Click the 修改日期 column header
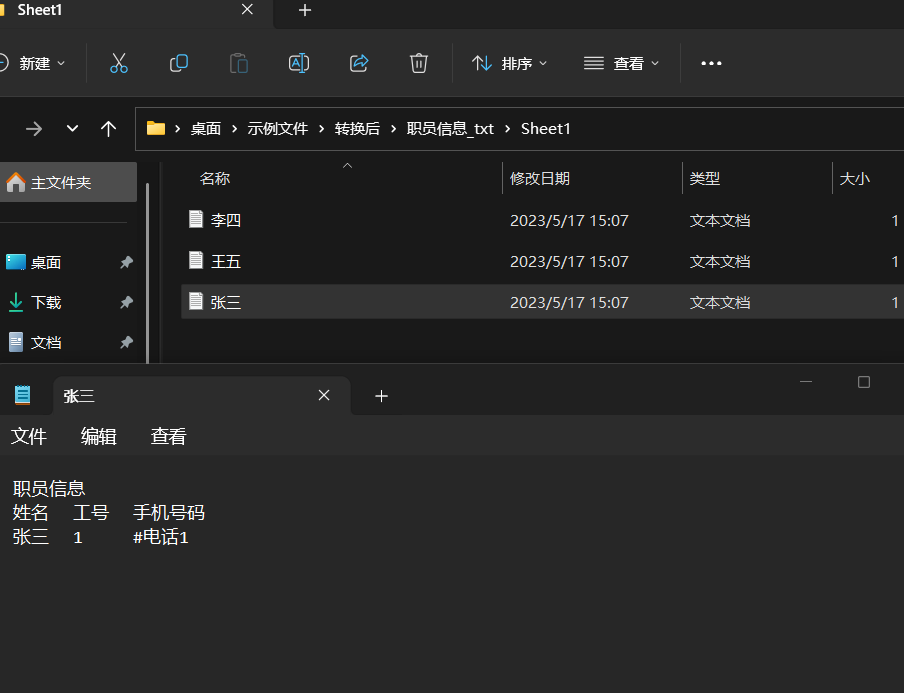This screenshot has width=904, height=693. pyautogui.click(x=540, y=178)
